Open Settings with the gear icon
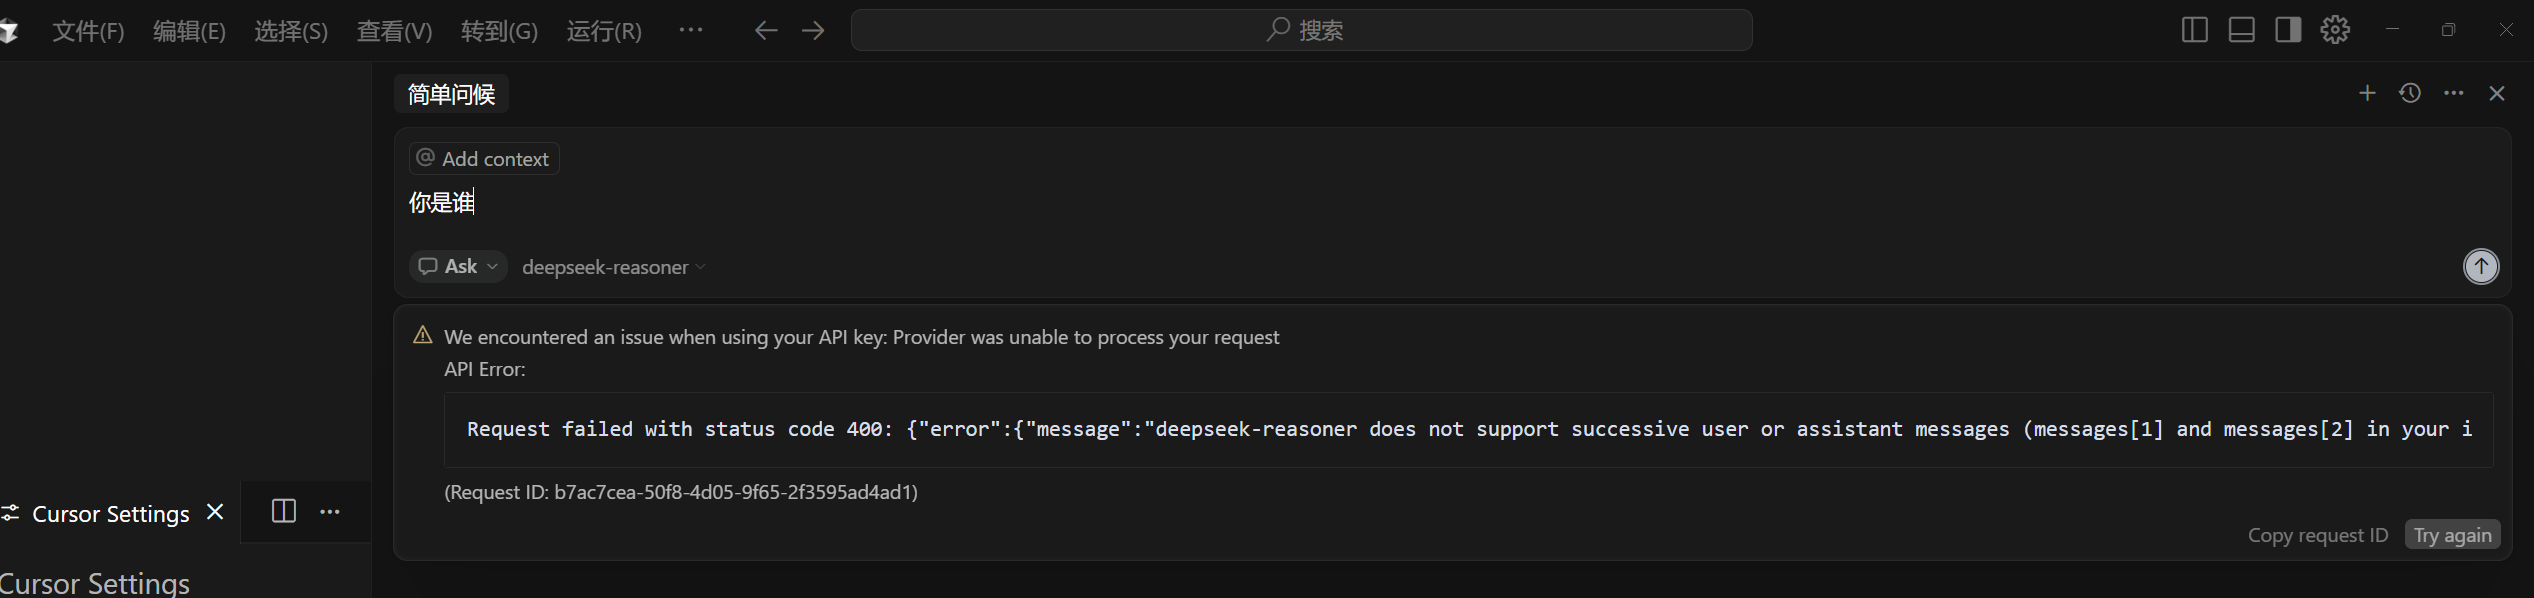Viewport: 2534px width, 598px height. pyautogui.click(x=2335, y=29)
